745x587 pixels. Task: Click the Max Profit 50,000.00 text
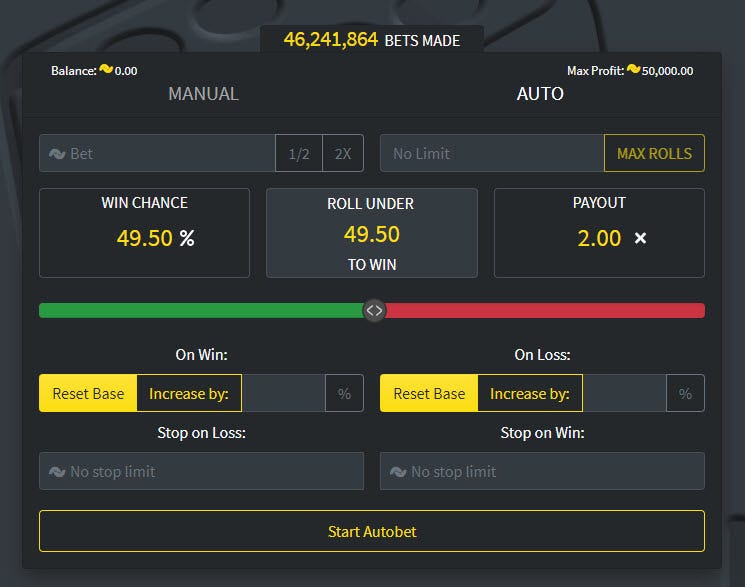click(x=630, y=71)
